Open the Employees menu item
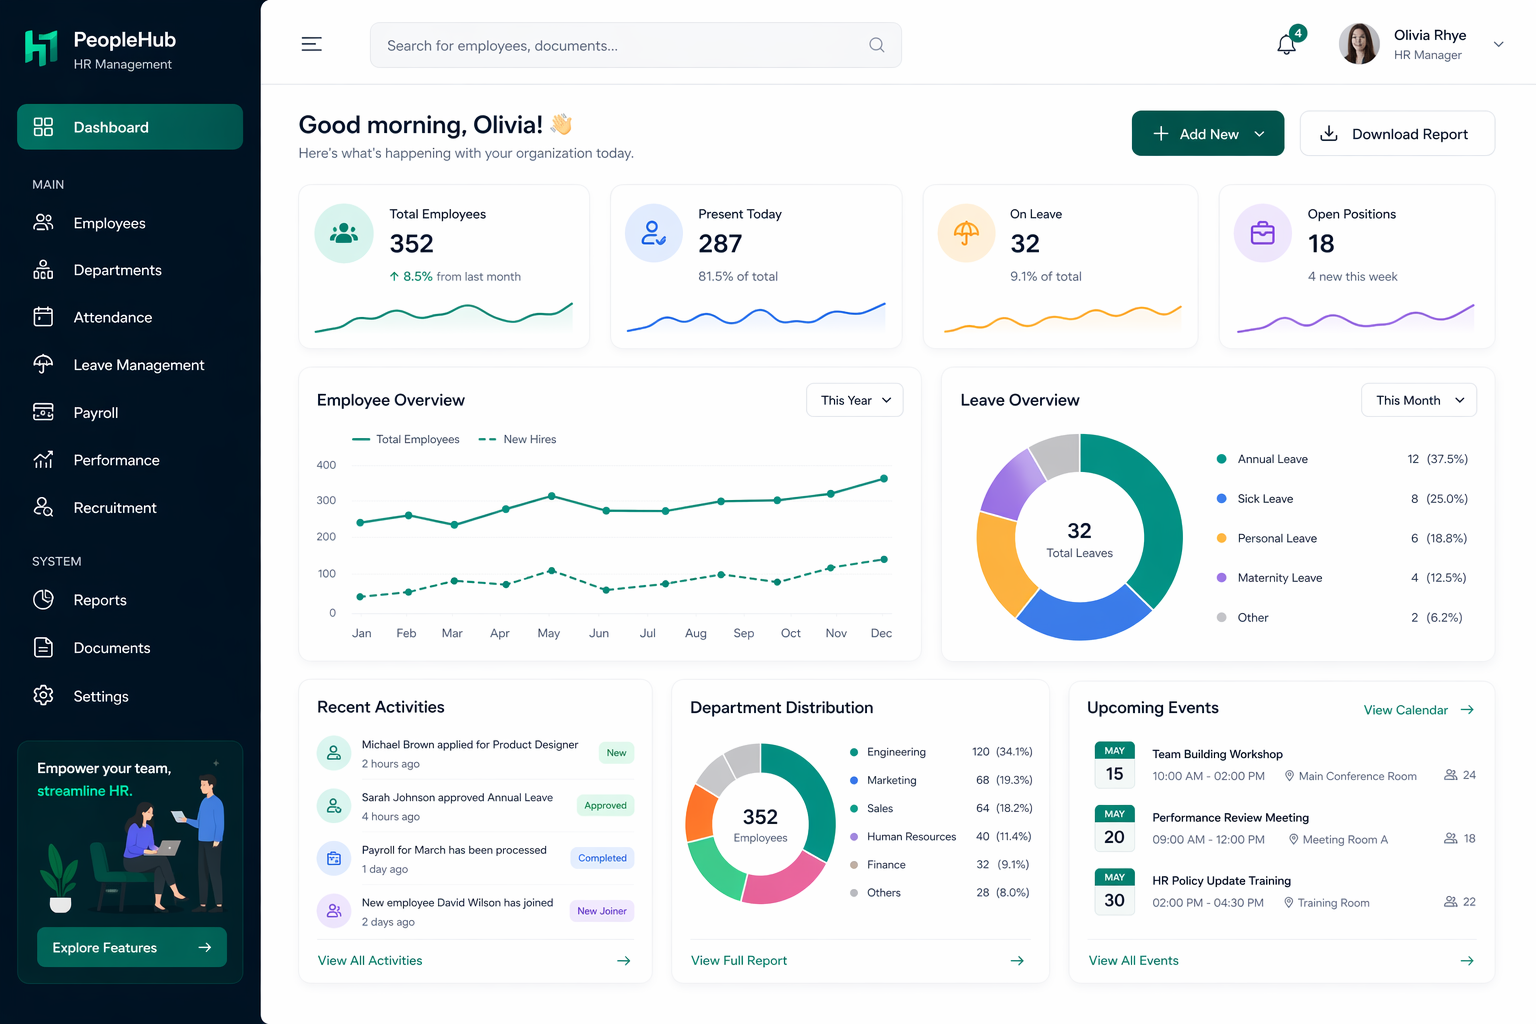 point(130,223)
